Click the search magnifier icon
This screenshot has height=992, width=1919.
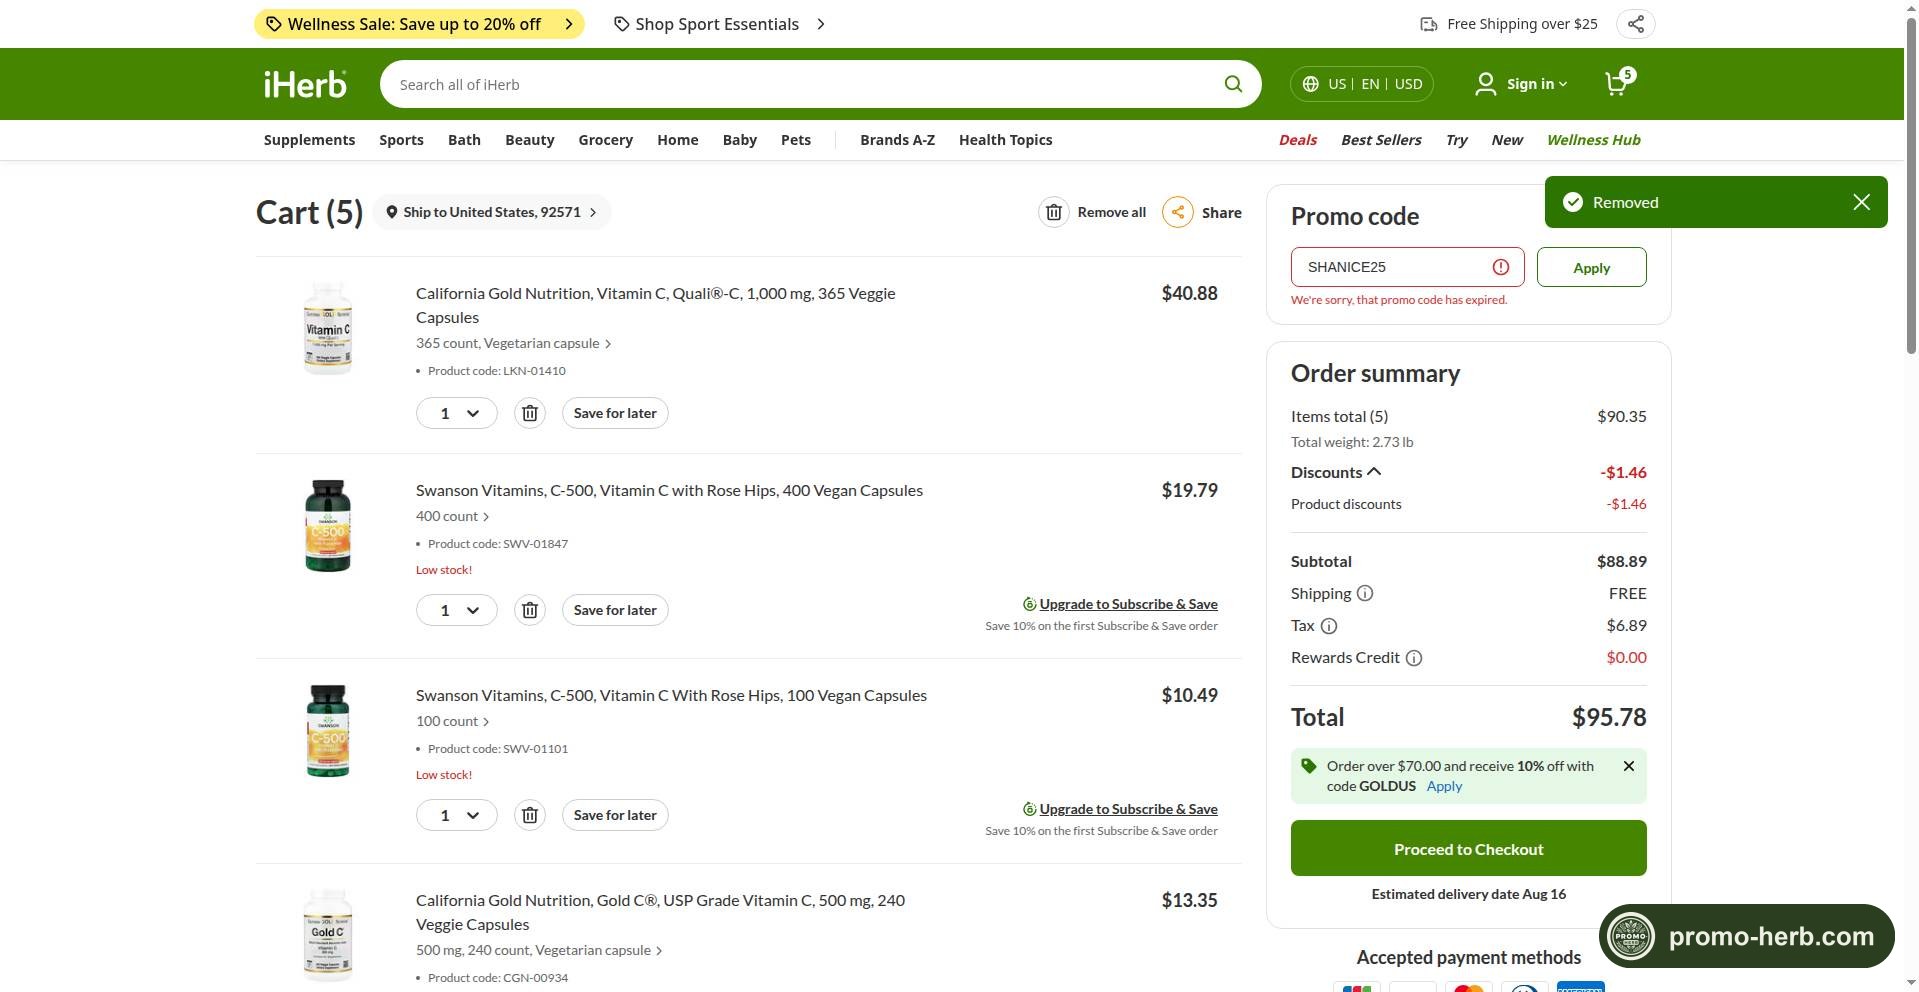1233,84
